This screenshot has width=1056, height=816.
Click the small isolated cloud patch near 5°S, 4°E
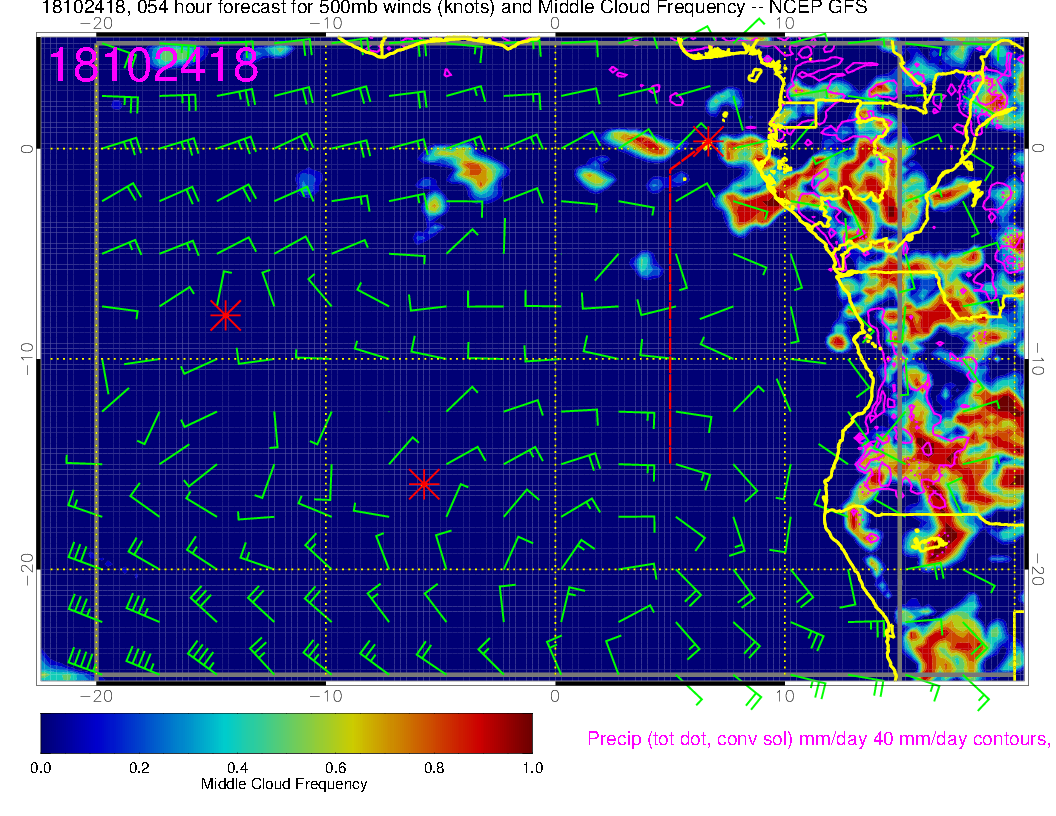[x=647, y=264]
